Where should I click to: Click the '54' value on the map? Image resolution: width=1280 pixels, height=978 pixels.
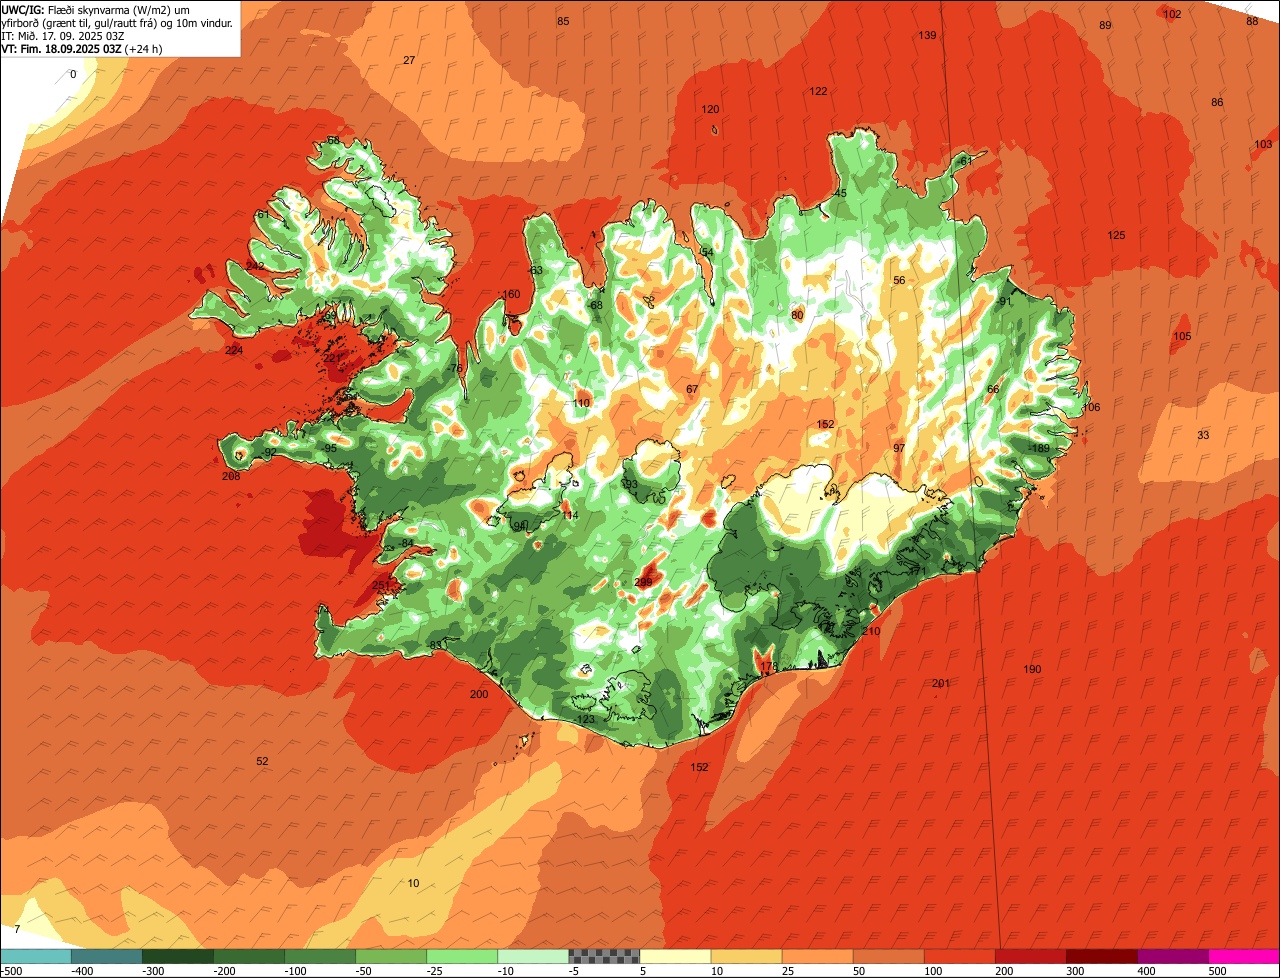point(707,252)
